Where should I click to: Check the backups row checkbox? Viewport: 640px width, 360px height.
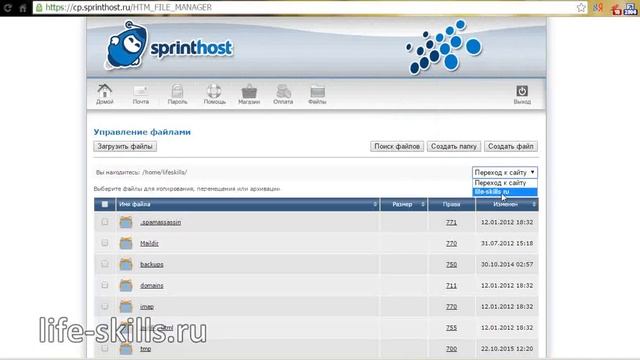click(105, 264)
